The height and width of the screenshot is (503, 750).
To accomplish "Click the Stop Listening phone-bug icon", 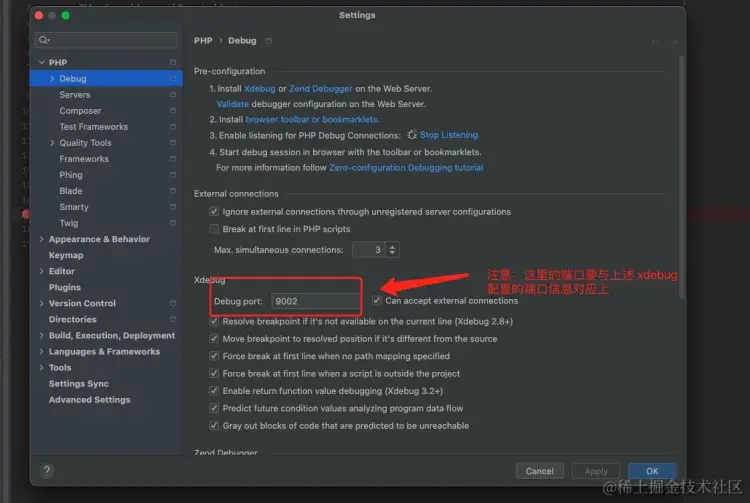I will [412, 135].
